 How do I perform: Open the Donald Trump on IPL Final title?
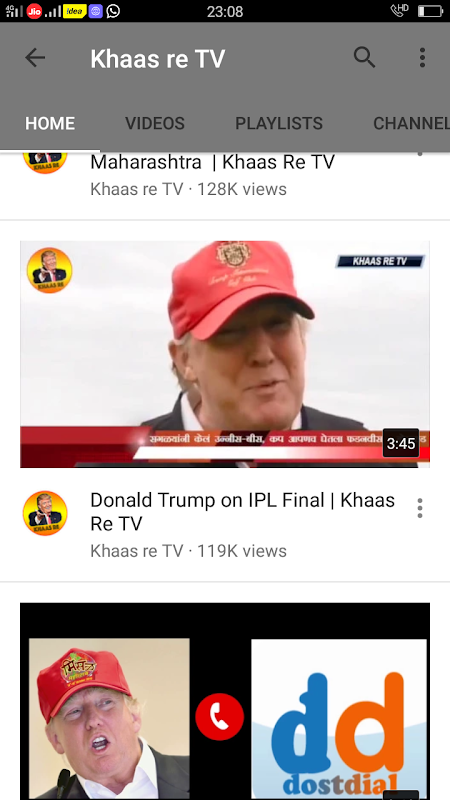coord(242,512)
